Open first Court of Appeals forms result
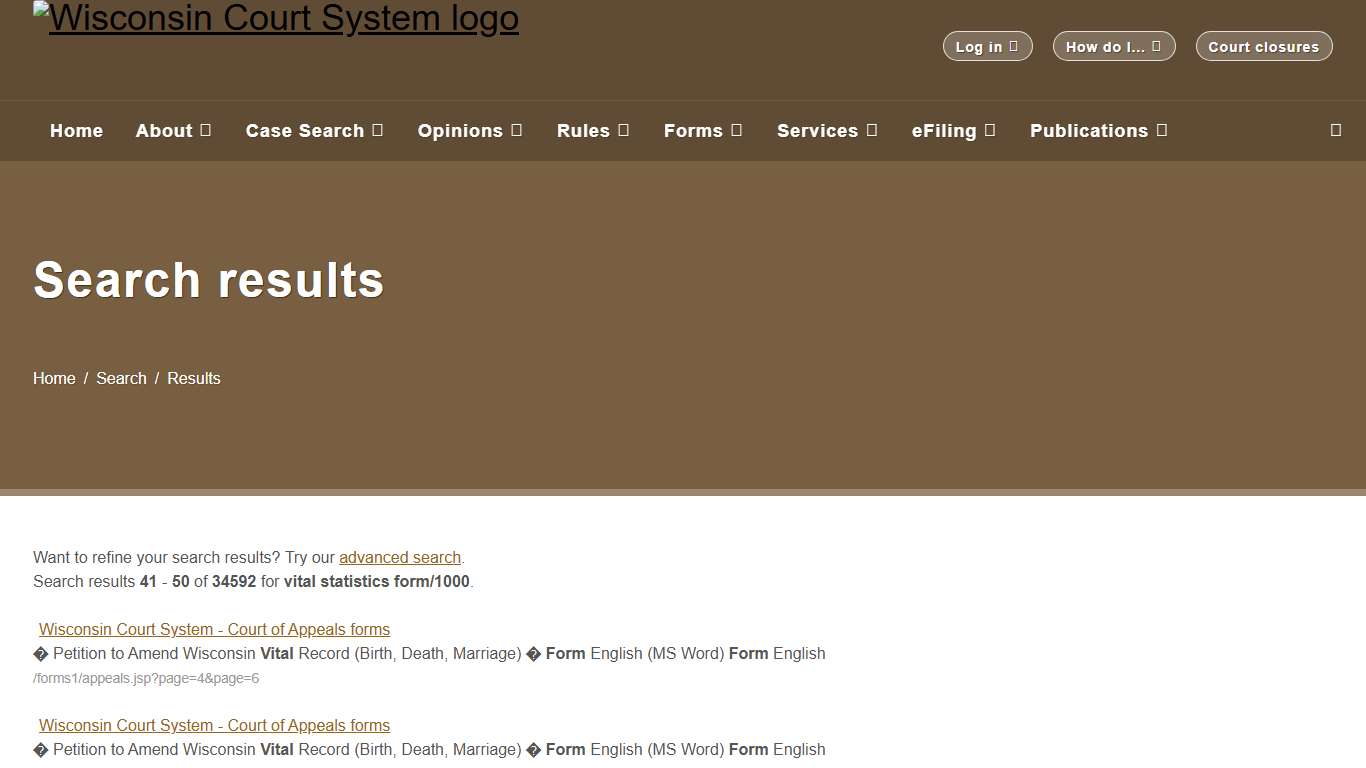Image resolution: width=1366 pixels, height=768 pixels. pos(213,629)
